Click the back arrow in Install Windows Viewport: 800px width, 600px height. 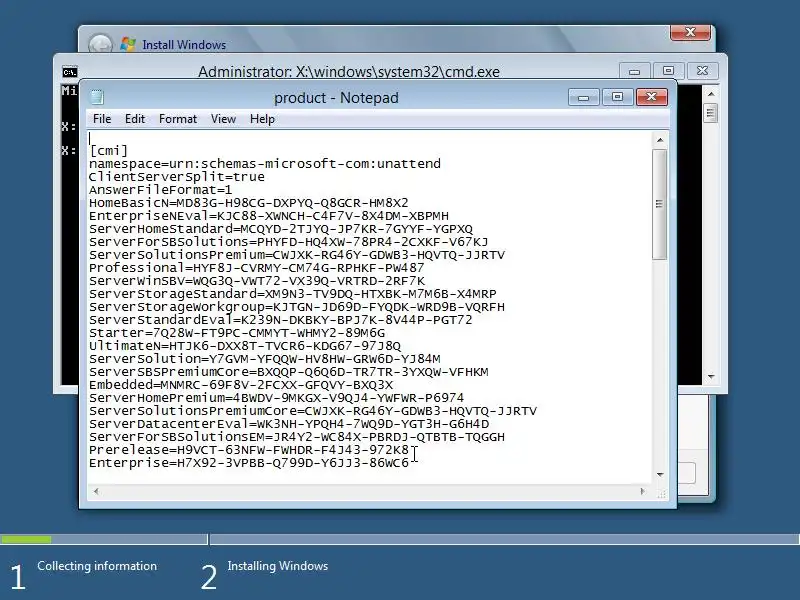pos(100,45)
